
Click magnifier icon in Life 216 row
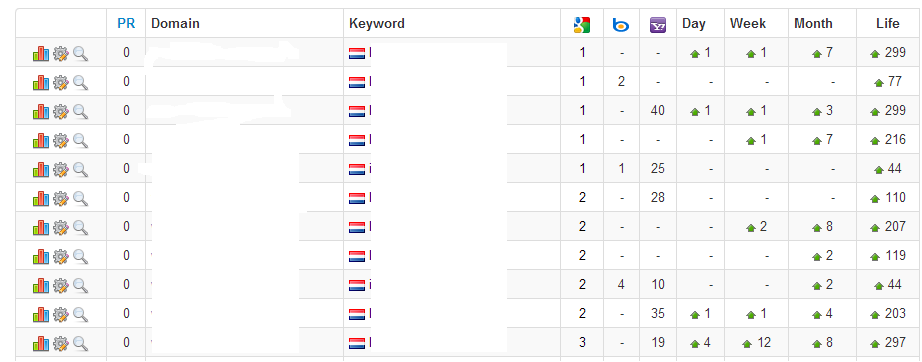point(81,141)
